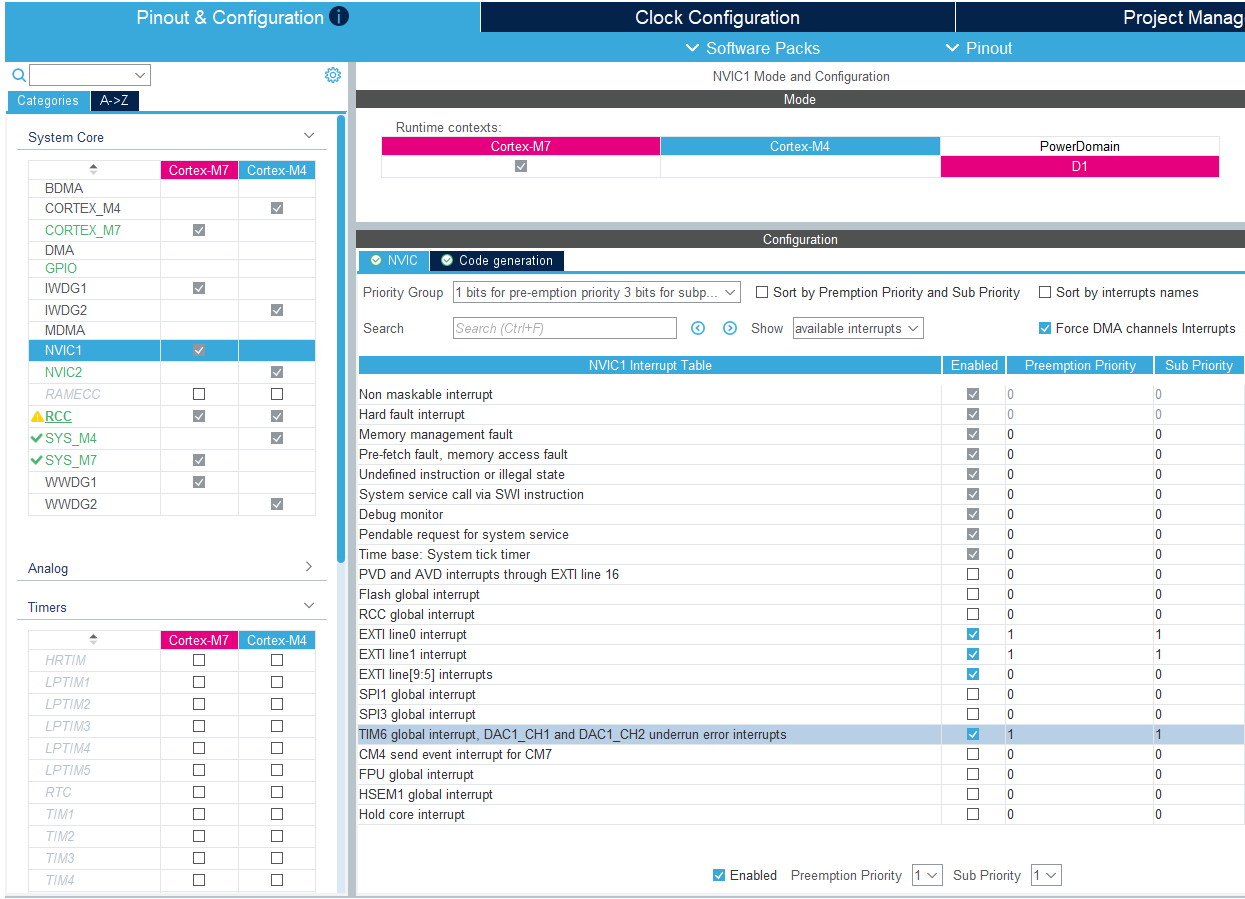Uncheck Force DMA channels Interrupts
Image resolution: width=1245 pixels, height=899 pixels.
pyautogui.click(x=1045, y=328)
